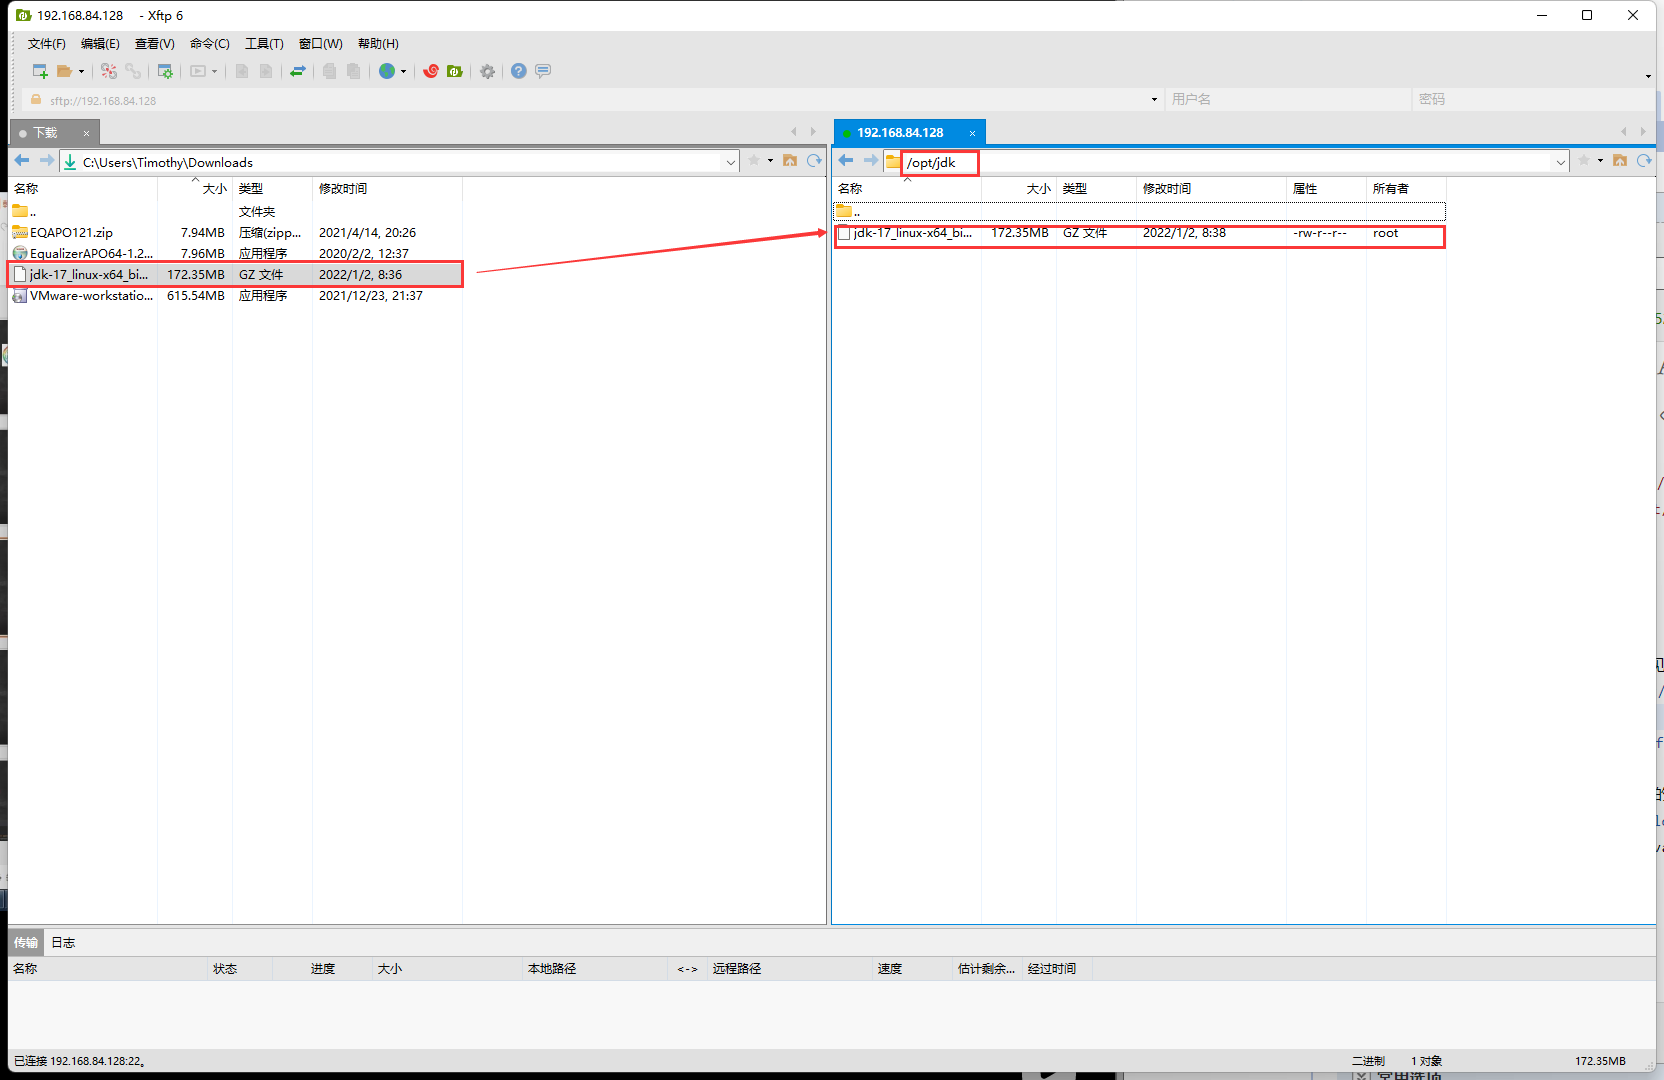Select EqualizerAPO64 file in local pane
The image size is (1664, 1080).
[236, 254]
